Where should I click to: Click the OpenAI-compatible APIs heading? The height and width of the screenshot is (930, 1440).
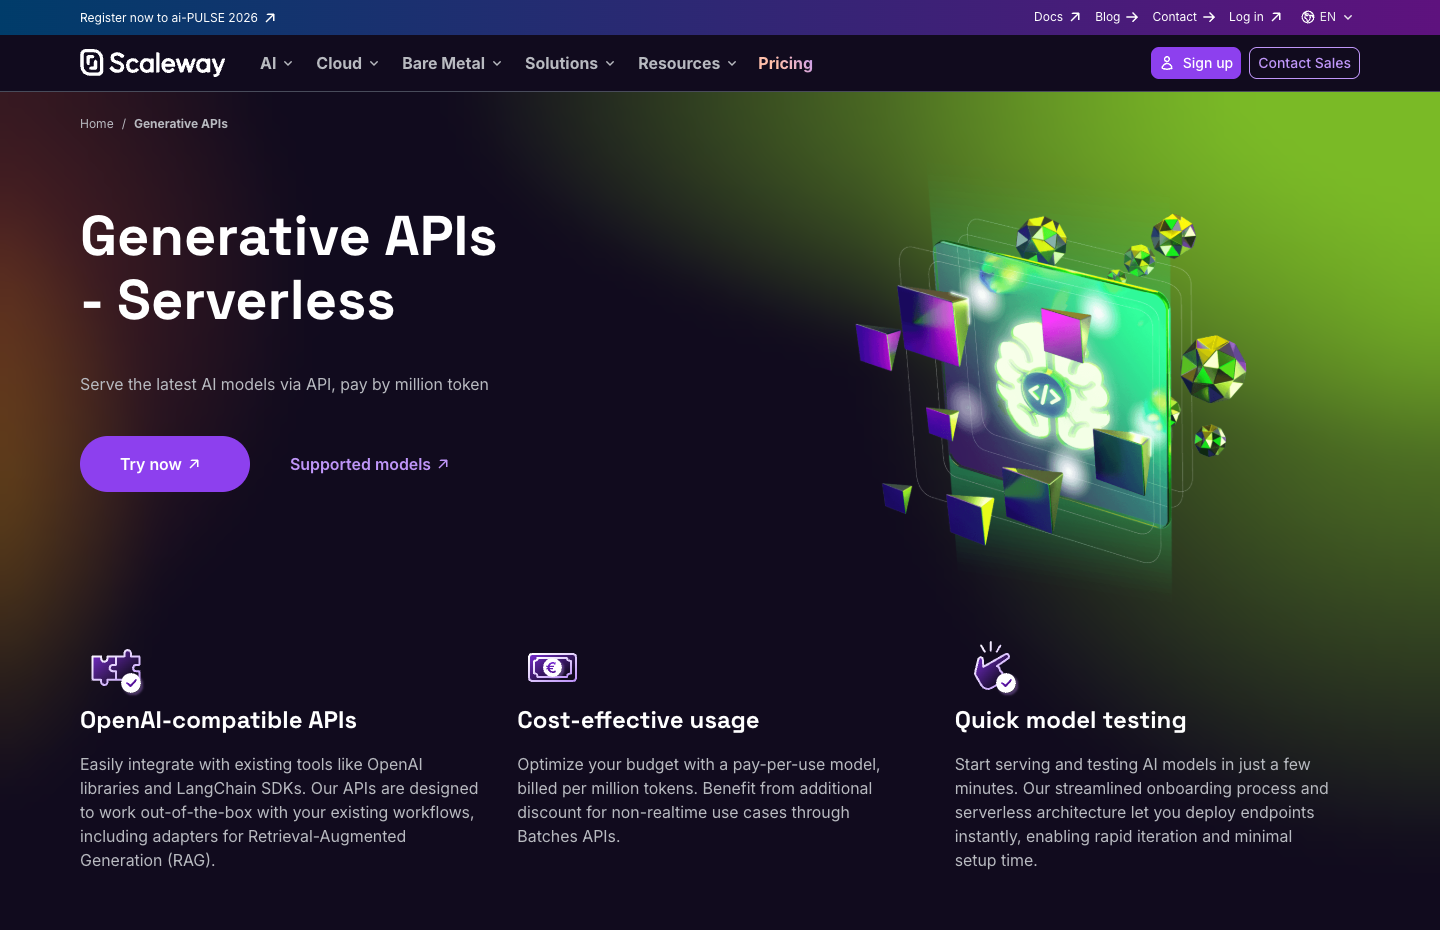coord(218,720)
